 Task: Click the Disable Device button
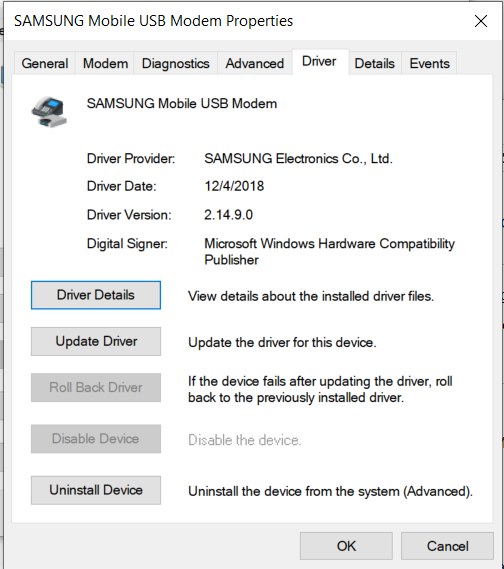(x=96, y=439)
